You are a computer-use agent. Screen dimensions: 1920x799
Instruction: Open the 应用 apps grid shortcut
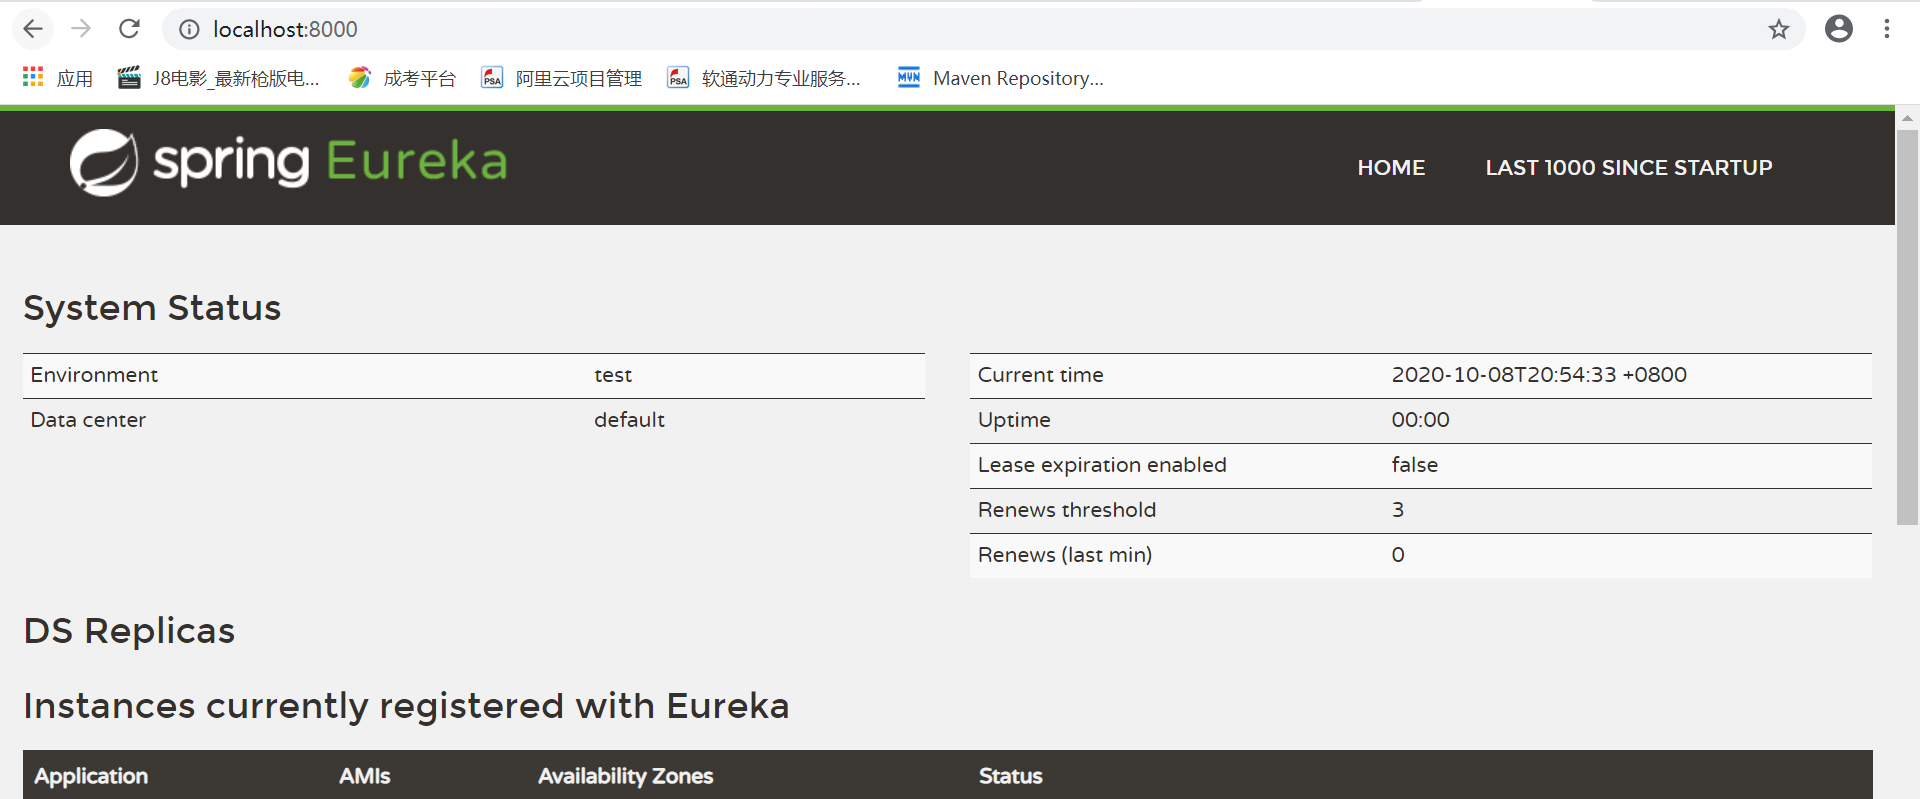(57, 78)
